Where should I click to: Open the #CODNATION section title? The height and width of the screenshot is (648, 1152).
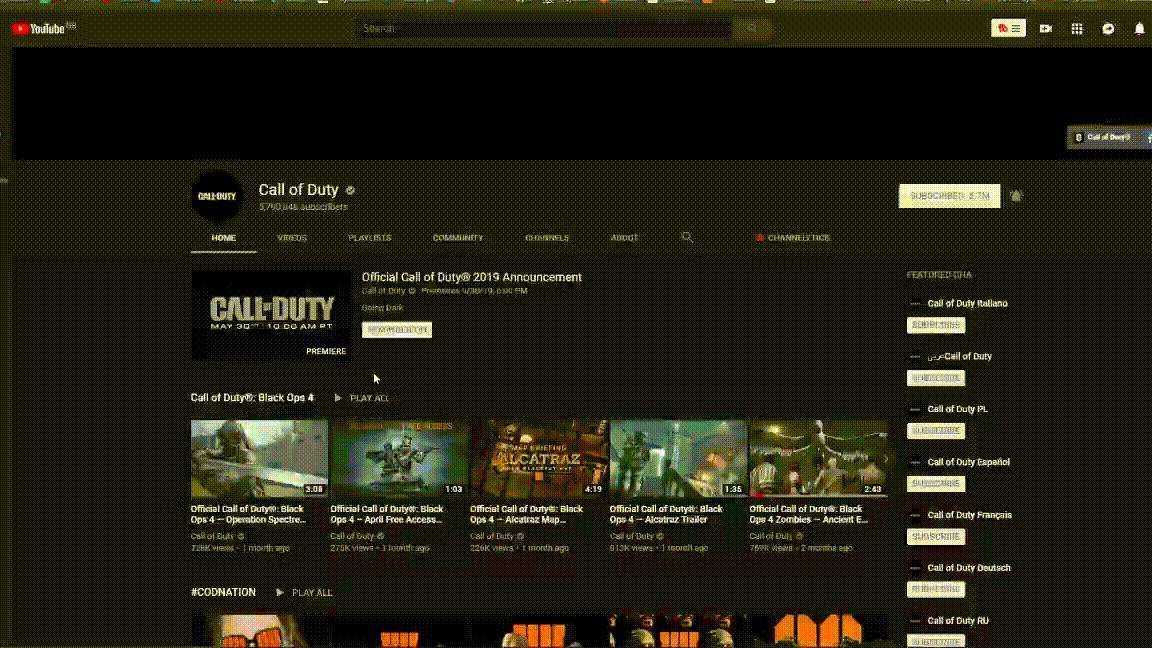point(223,592)
